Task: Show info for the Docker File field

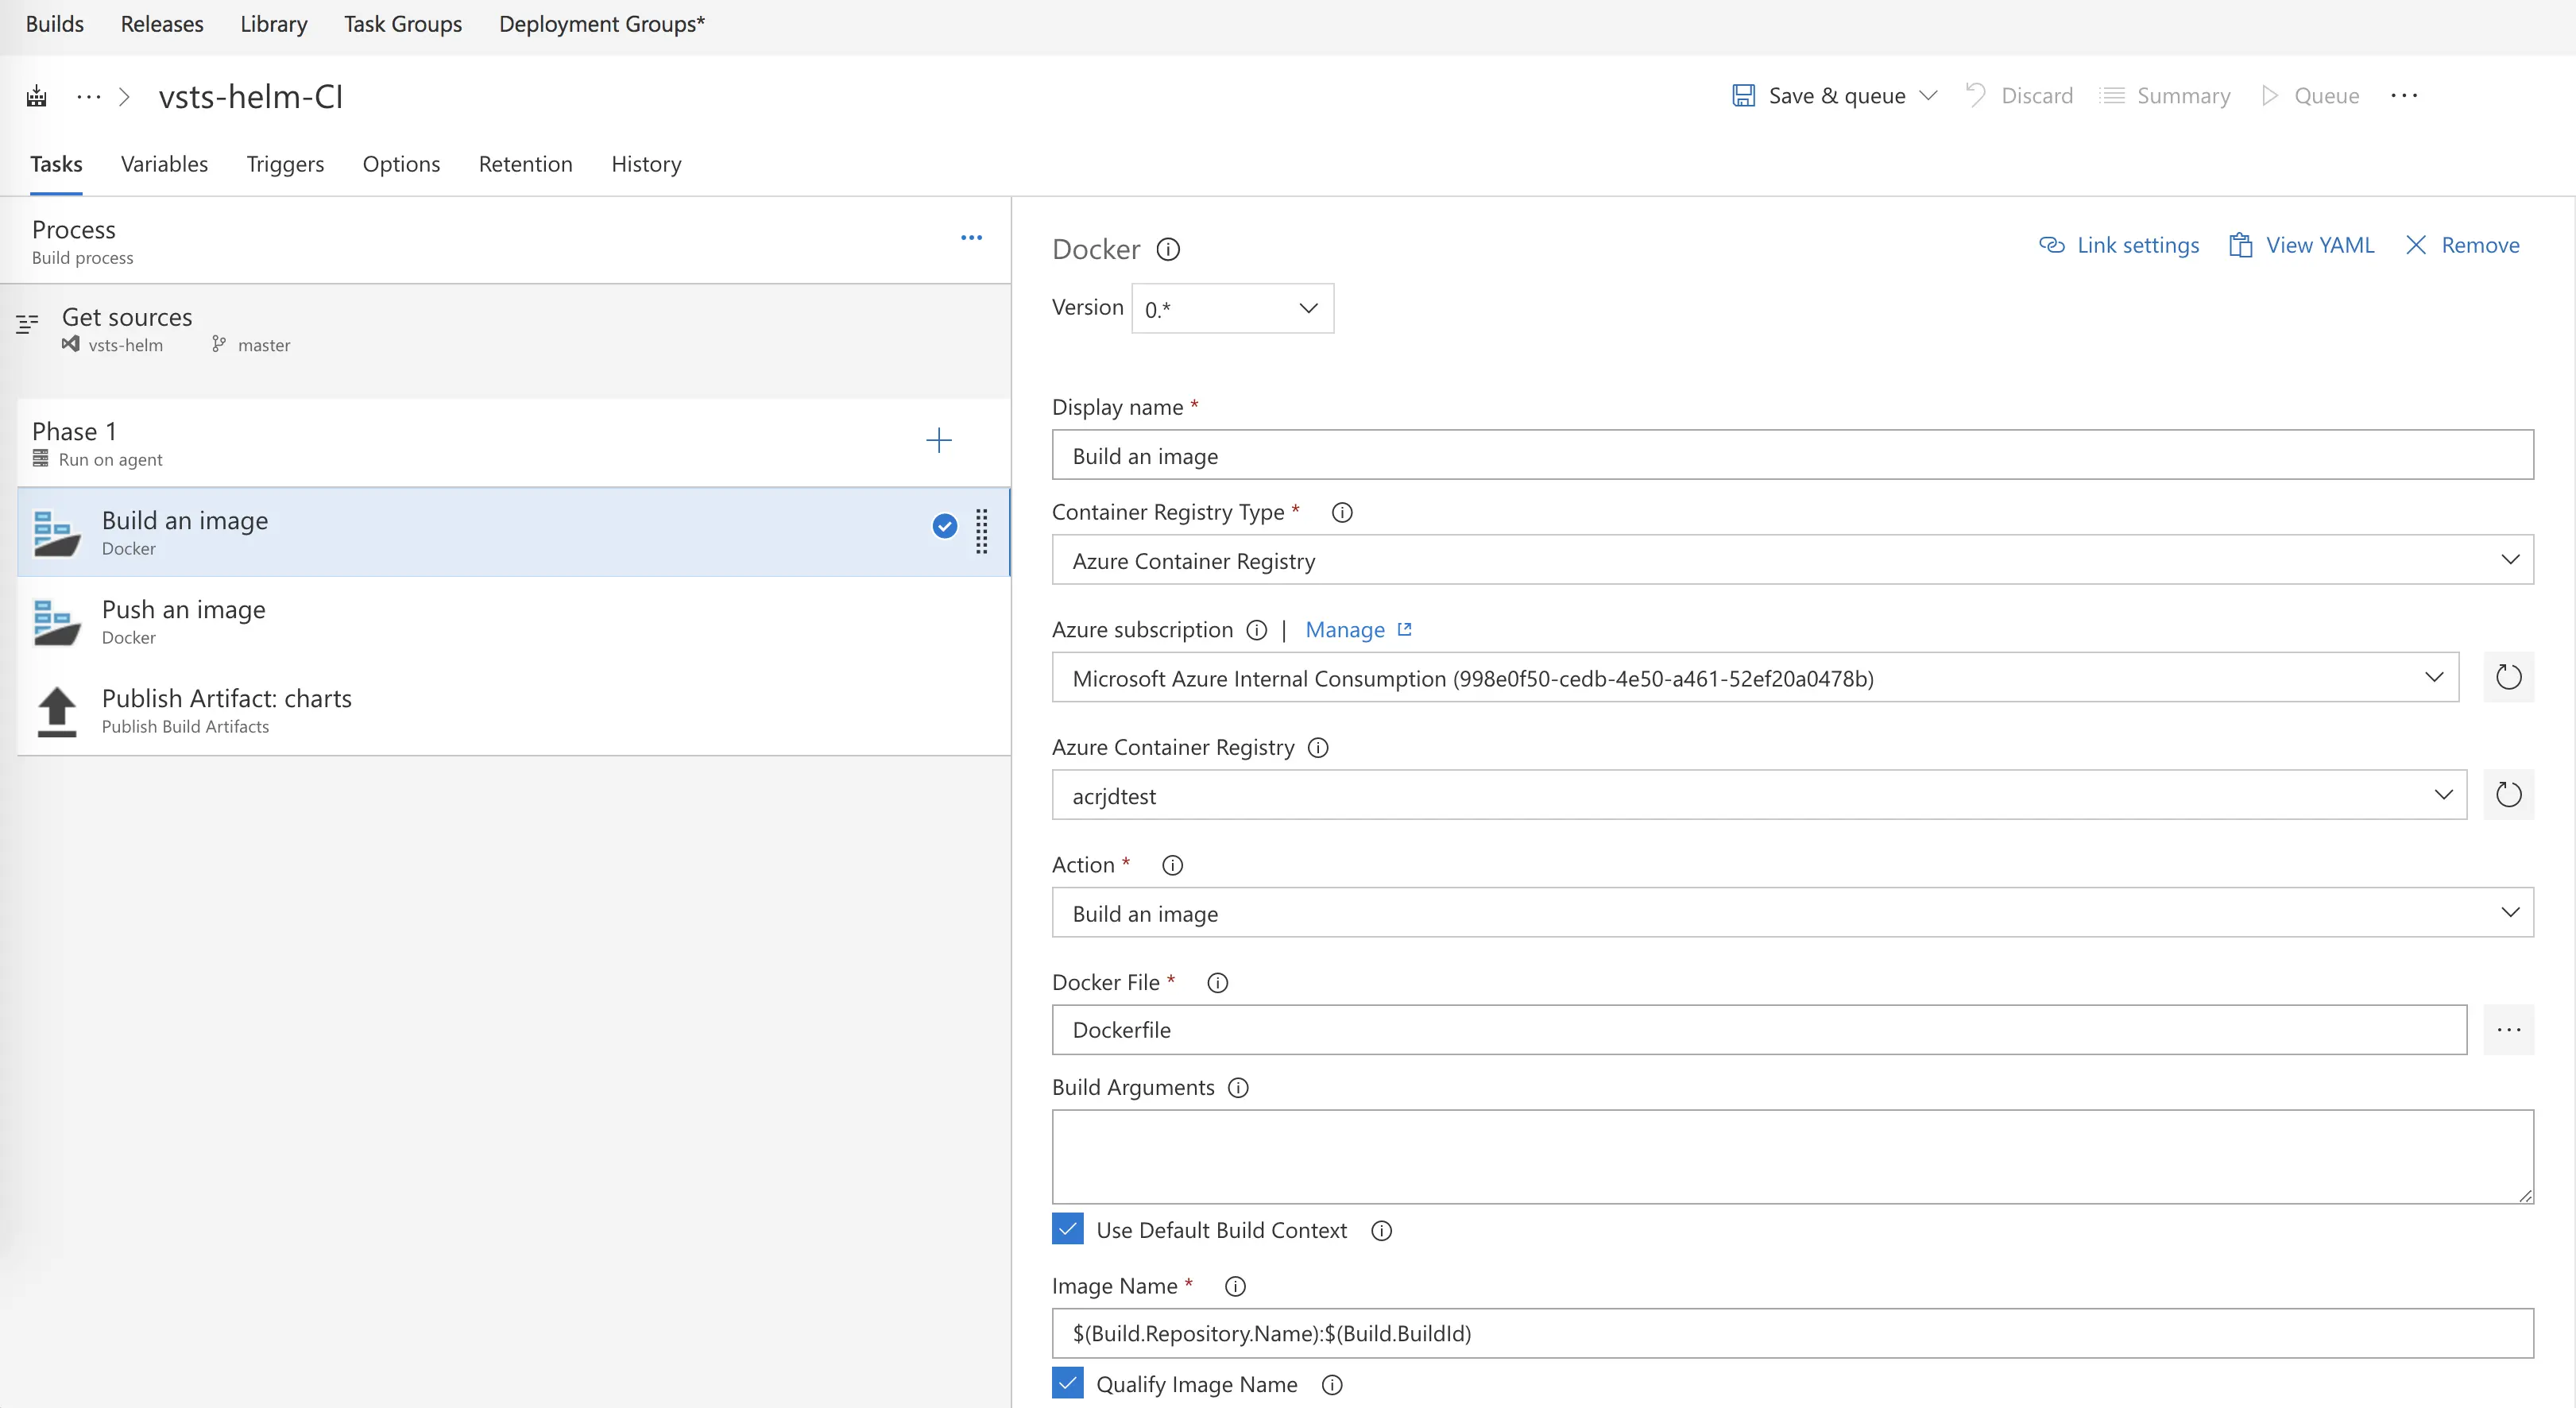Action: [1217, 983]
